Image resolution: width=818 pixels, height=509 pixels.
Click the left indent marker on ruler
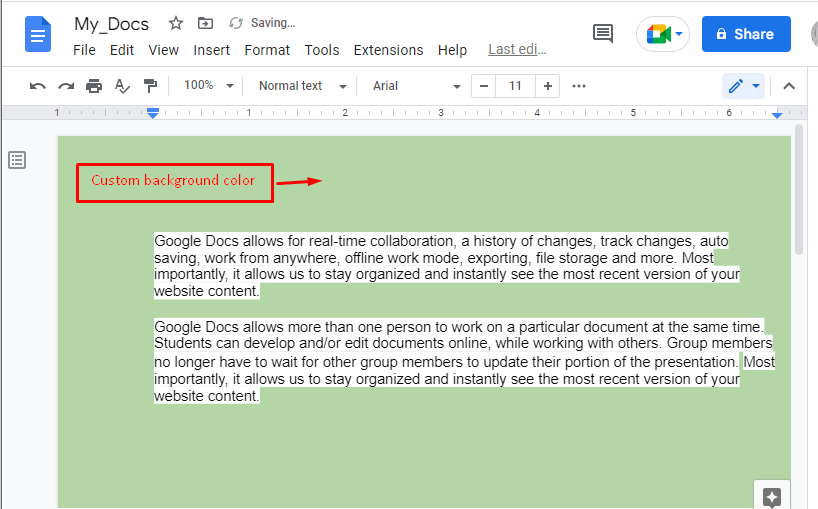coord(153,113)
